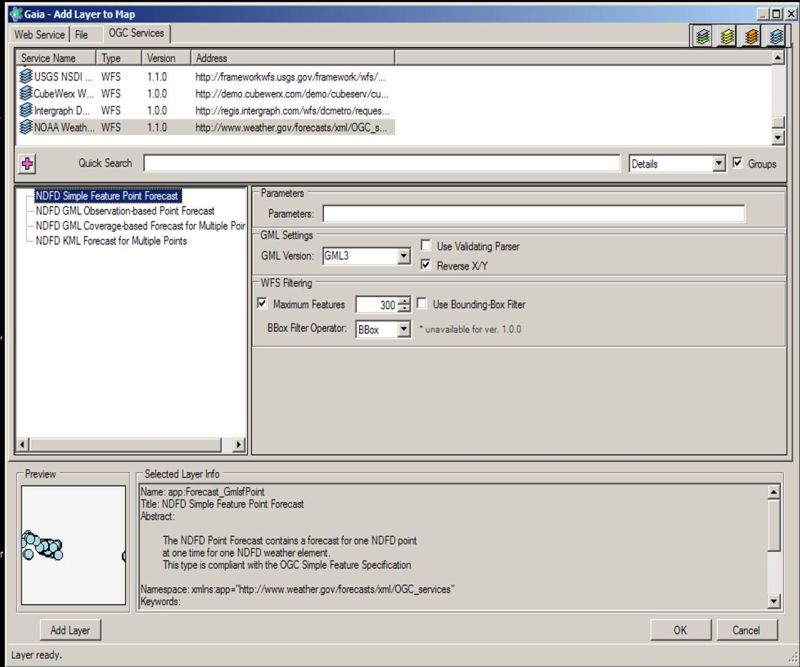Sort by Address column header
Screen dimensions: 800x667
(x=292, y=58)
